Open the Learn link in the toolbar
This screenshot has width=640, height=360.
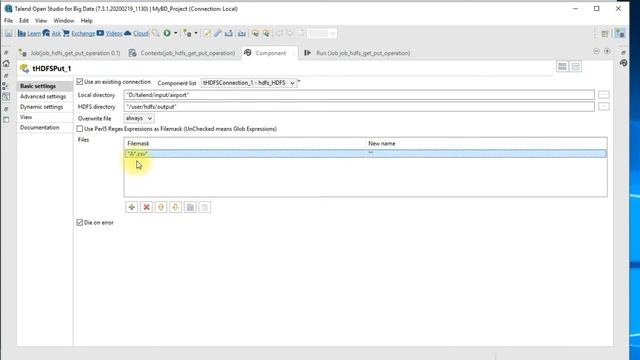tap(34, 33)
